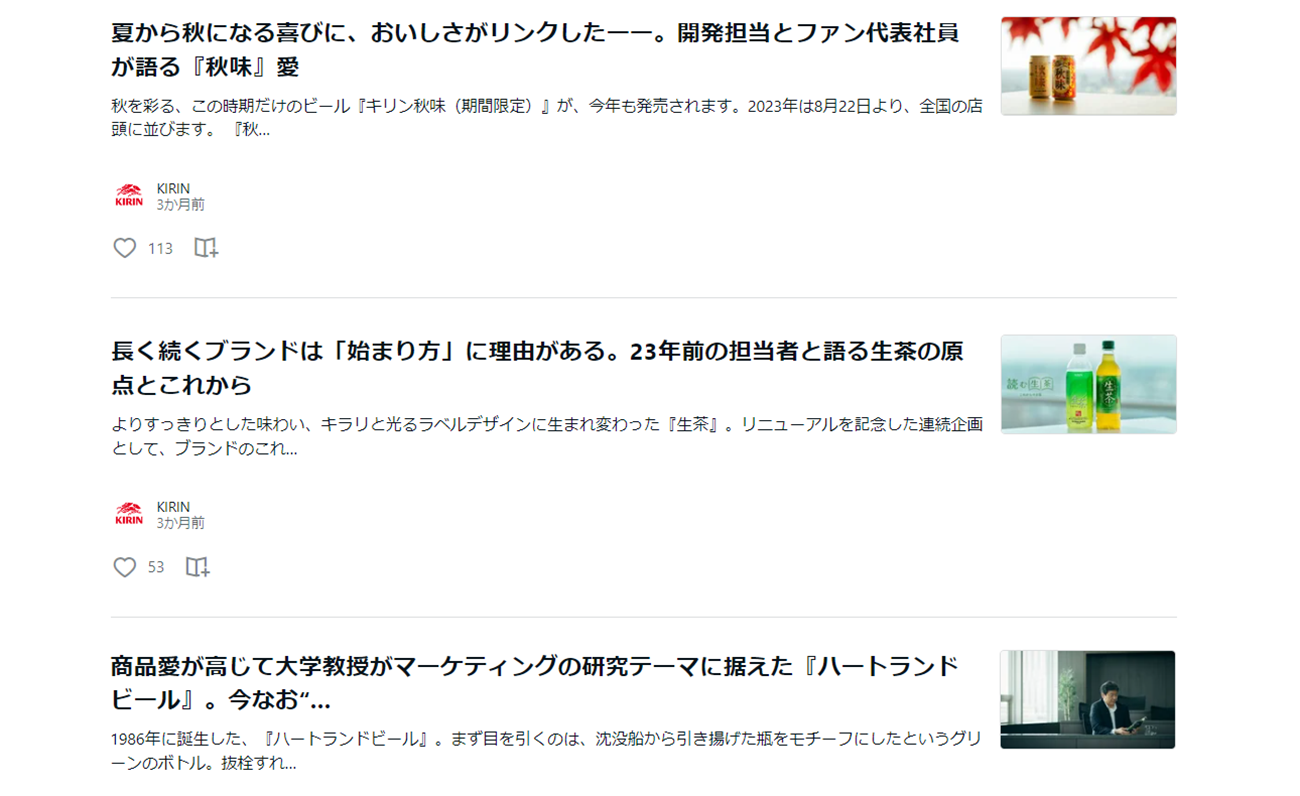Add the 秋味 article to a magazine
The height and width of the screenshot is (796, 1300).
click(206, 248)
